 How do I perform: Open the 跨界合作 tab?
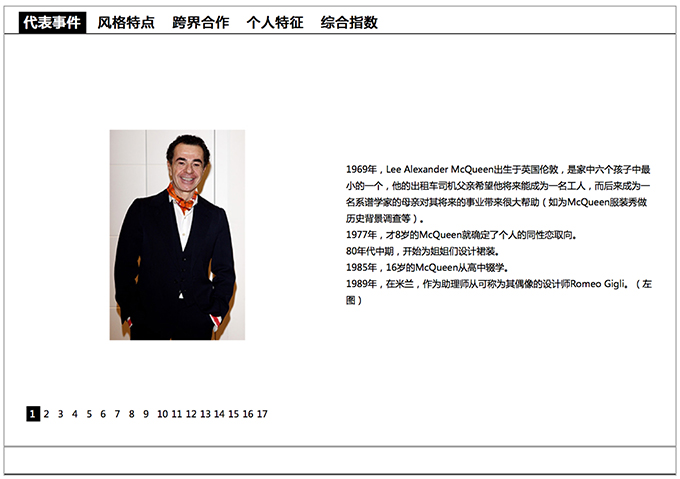click(x=200, y=23)
